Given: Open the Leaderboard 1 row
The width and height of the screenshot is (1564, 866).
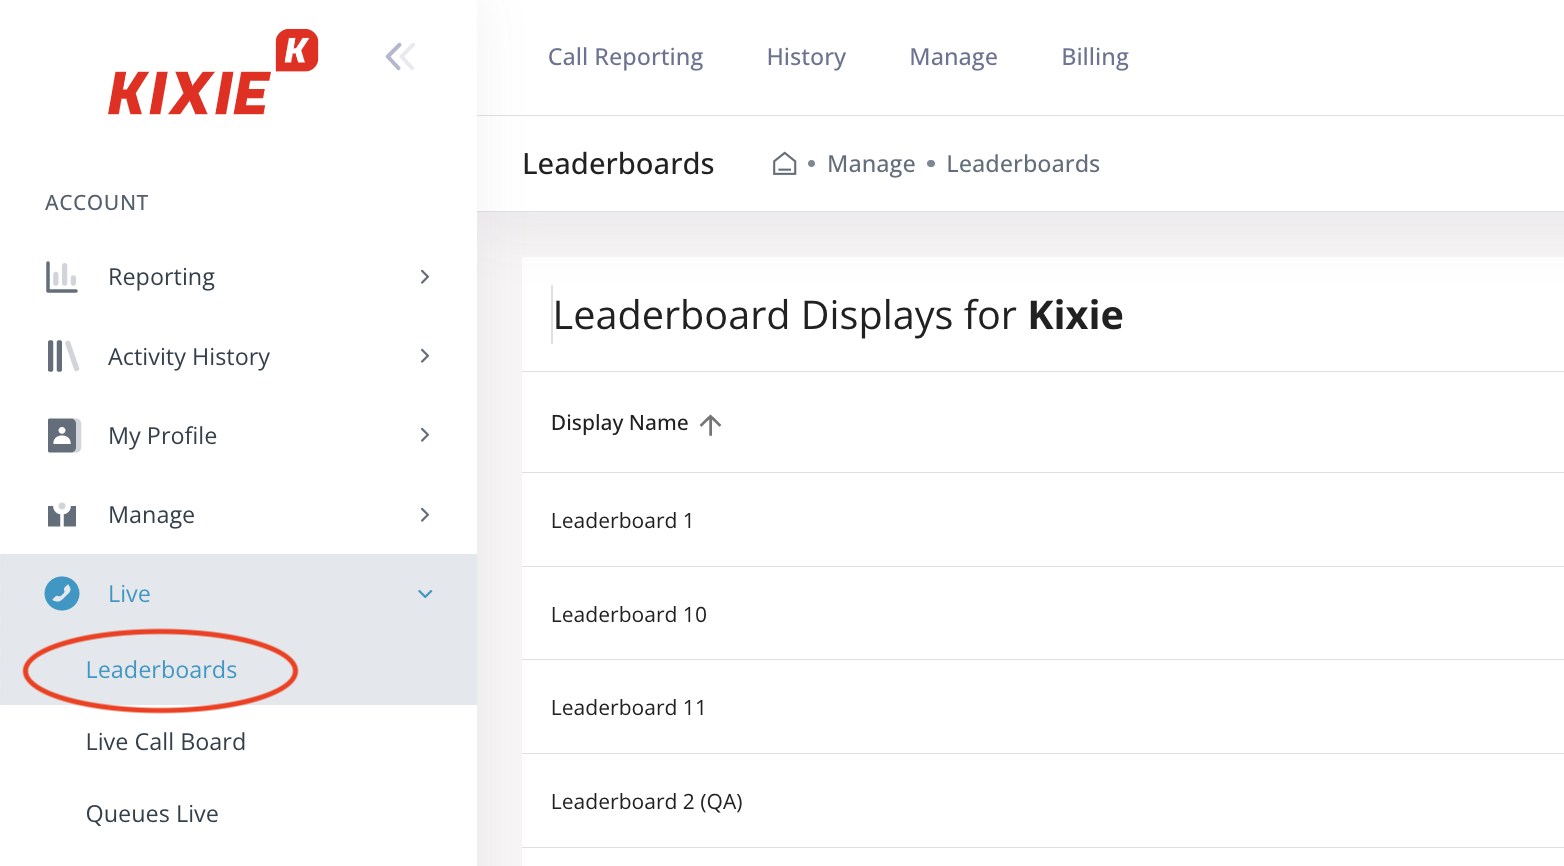Looking at the screenshot, I should click(x=1043, y=520).
